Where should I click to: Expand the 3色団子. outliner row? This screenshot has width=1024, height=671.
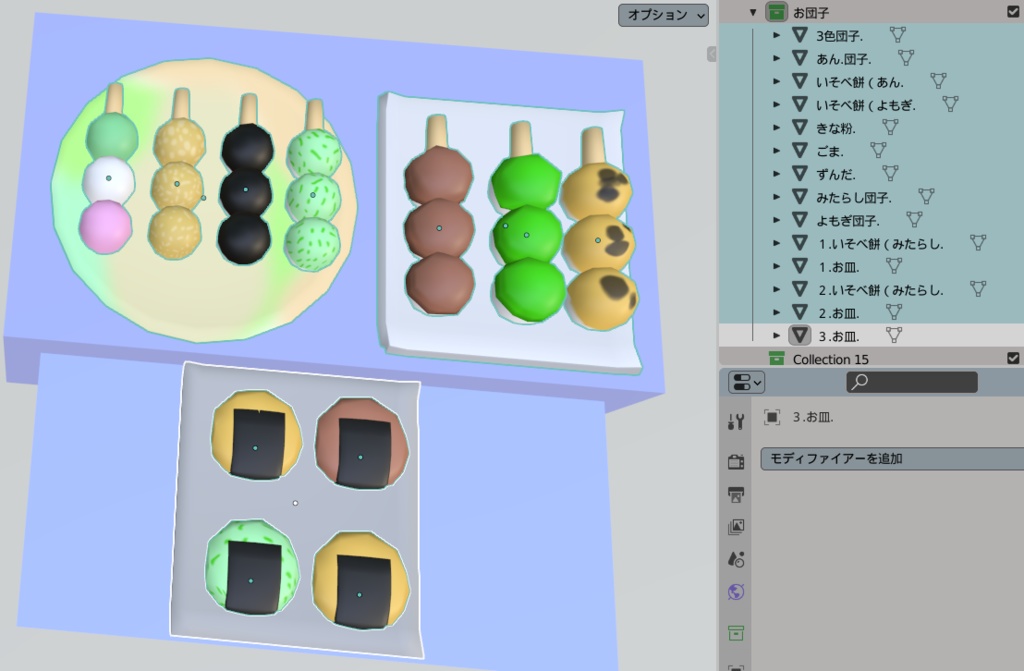pyautogui.click(x=776, y=35)
